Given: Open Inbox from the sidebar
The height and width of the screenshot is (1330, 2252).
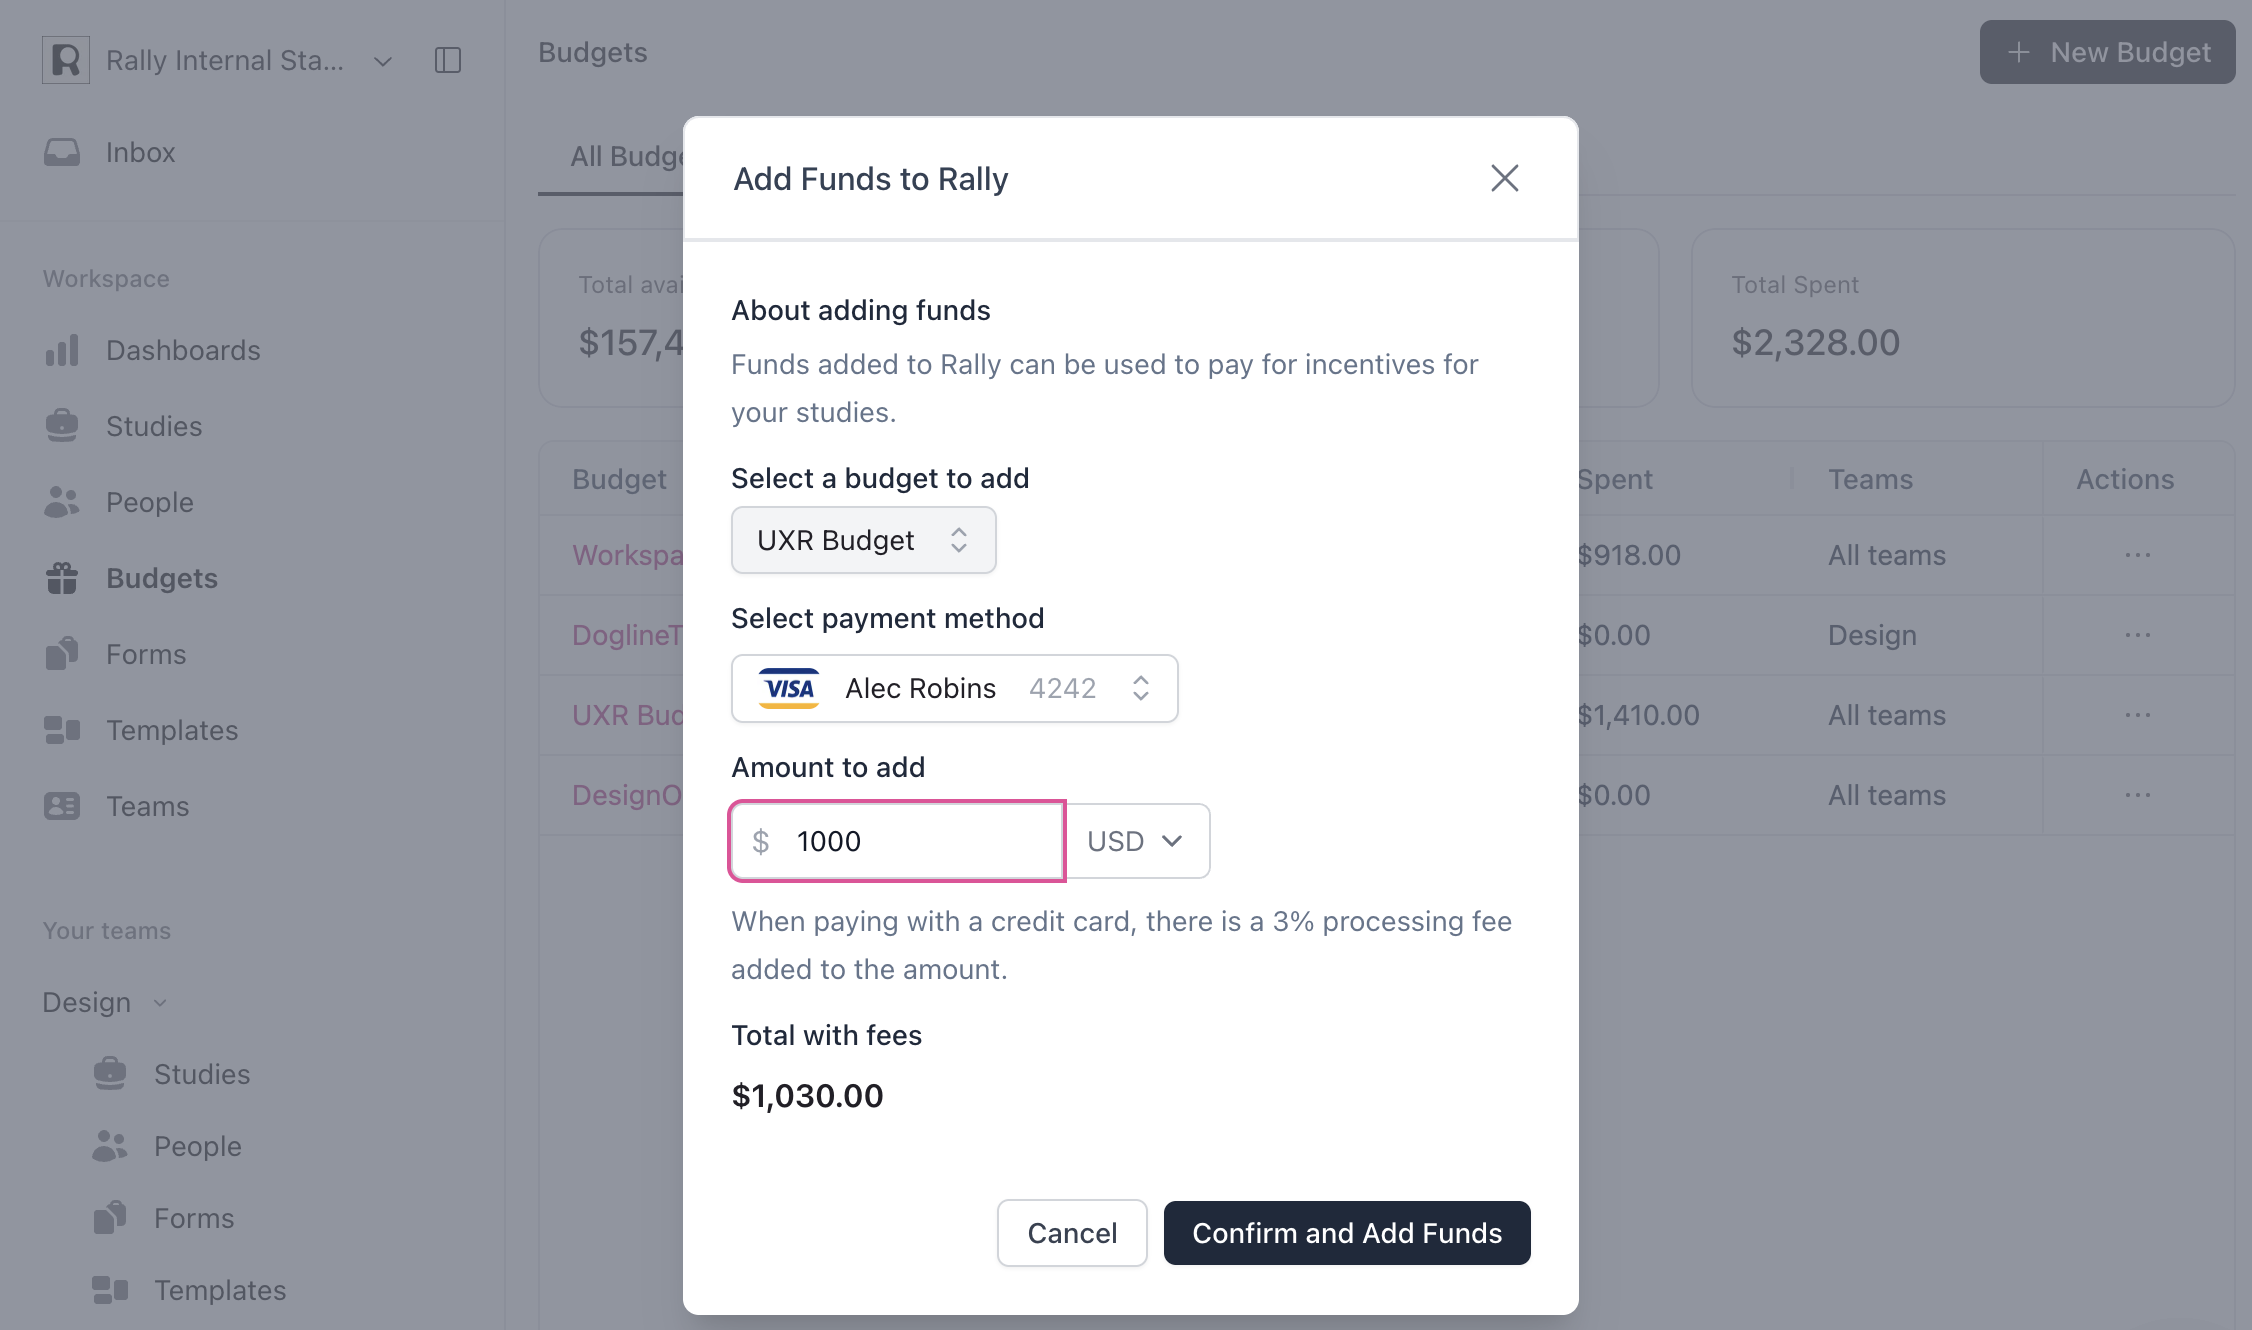Looking at the screenshot, I should point(140,152).
